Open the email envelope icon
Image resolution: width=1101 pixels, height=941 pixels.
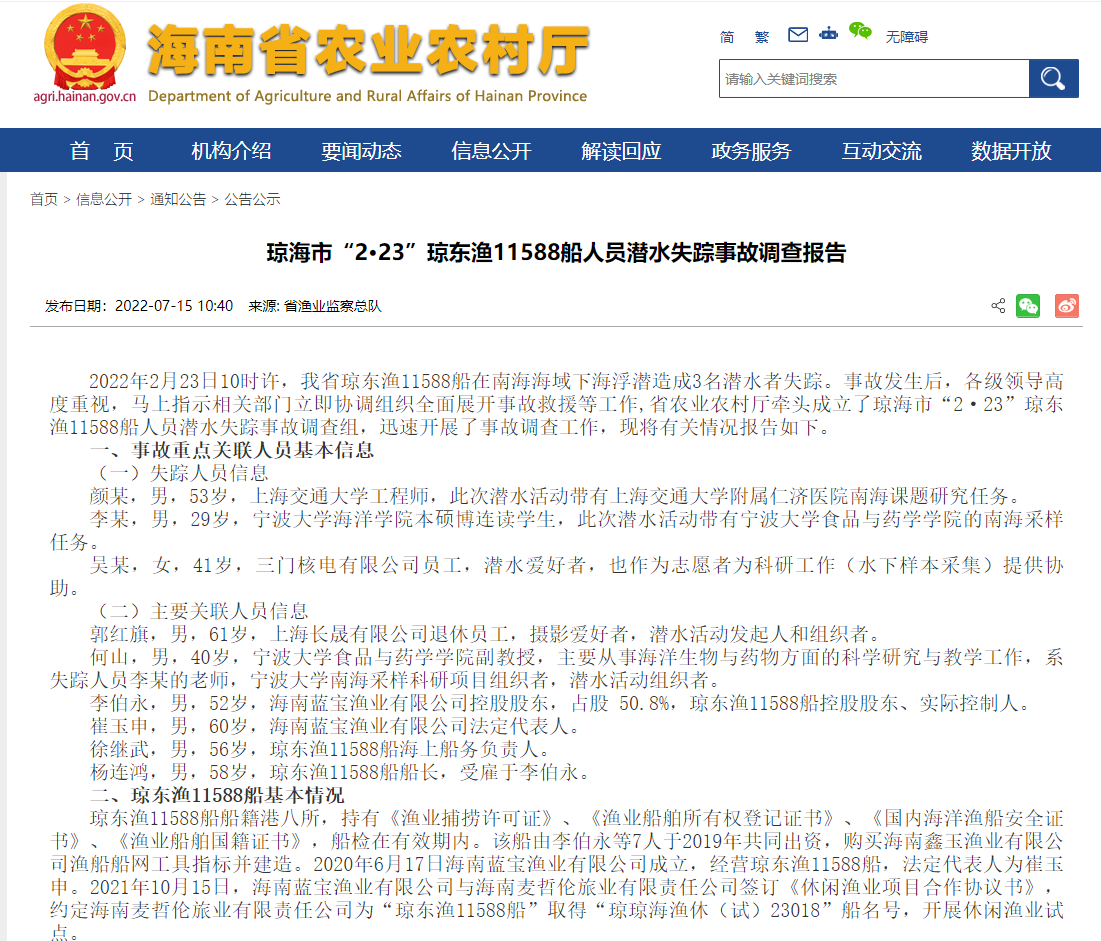798,34
